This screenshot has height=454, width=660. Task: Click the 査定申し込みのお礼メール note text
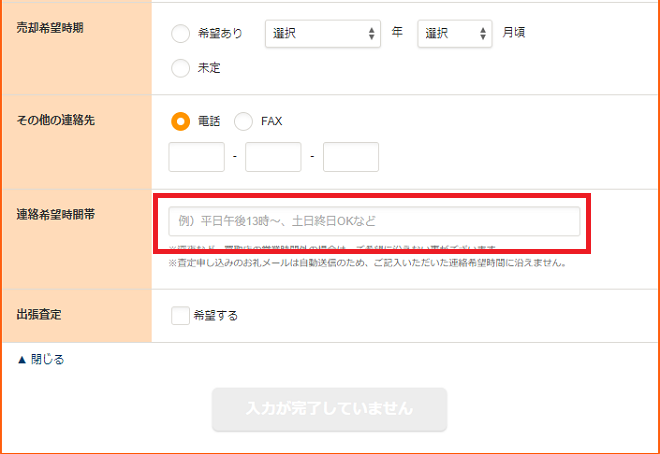click(368, 264)
